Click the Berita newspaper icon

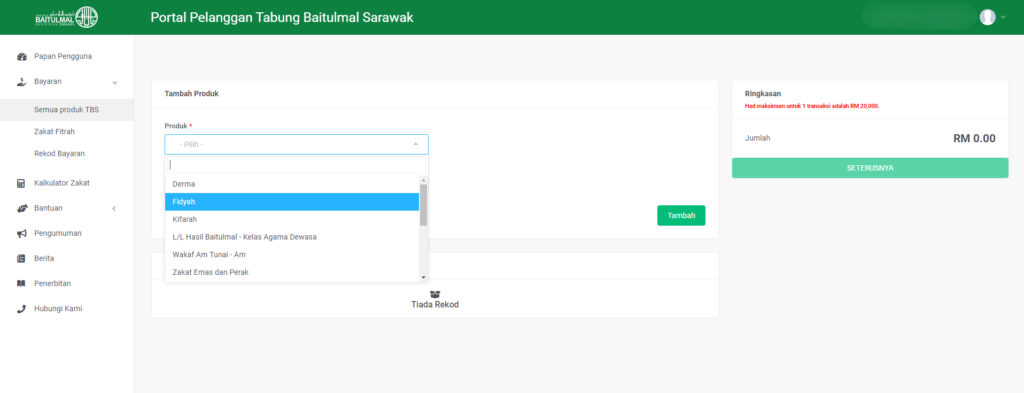point(21,259)
